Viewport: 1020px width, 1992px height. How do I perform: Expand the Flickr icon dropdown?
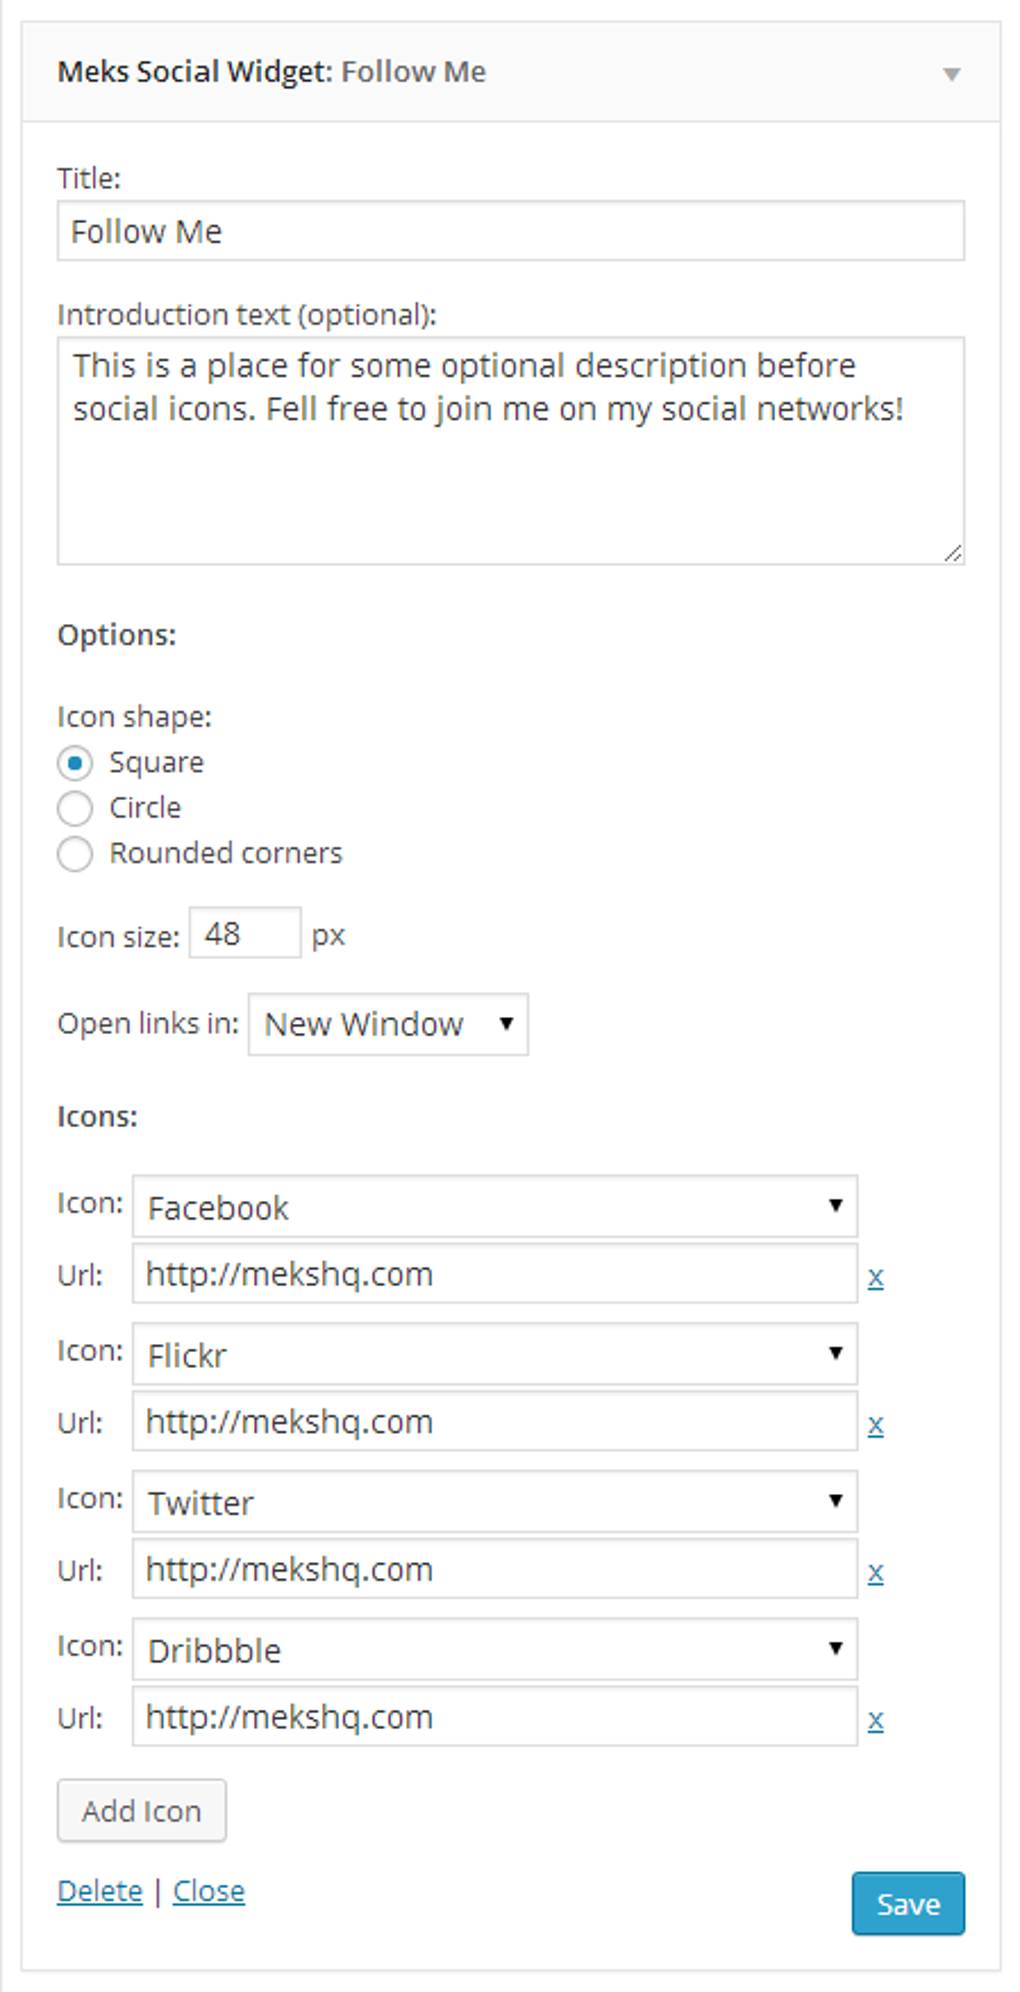tap(494, 1355)
